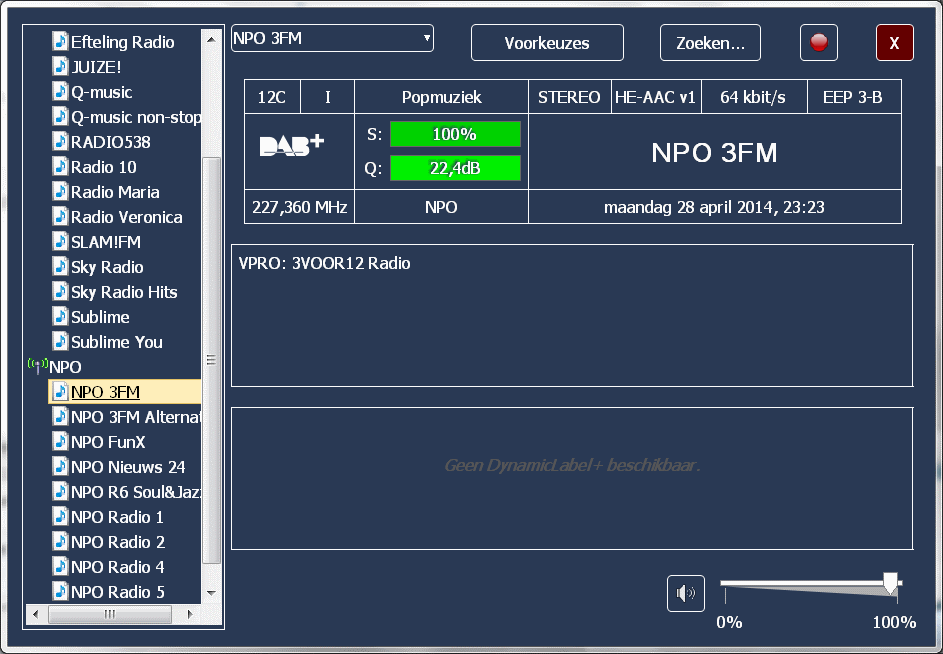
Task: Open Voorkeuzes presets
Action: tap(547, 43)
